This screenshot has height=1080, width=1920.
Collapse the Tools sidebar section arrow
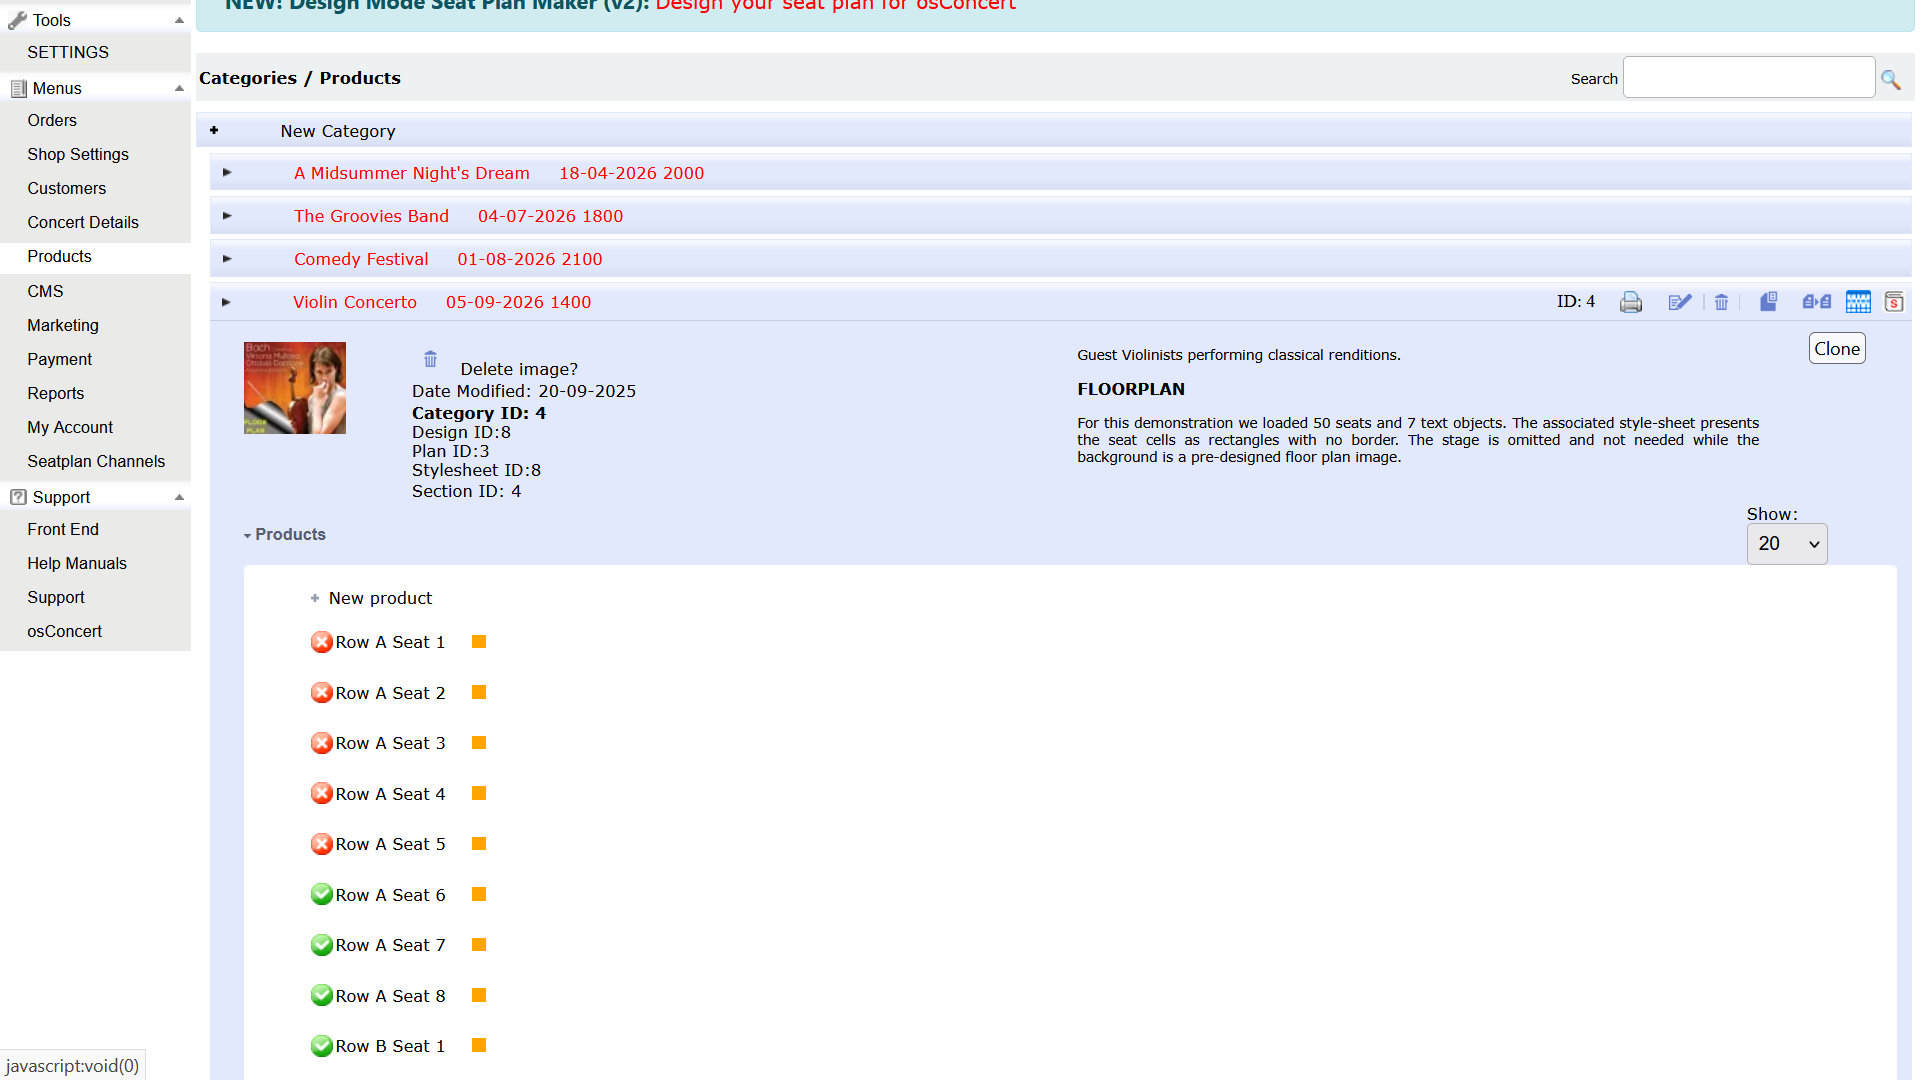pos(179,20)
